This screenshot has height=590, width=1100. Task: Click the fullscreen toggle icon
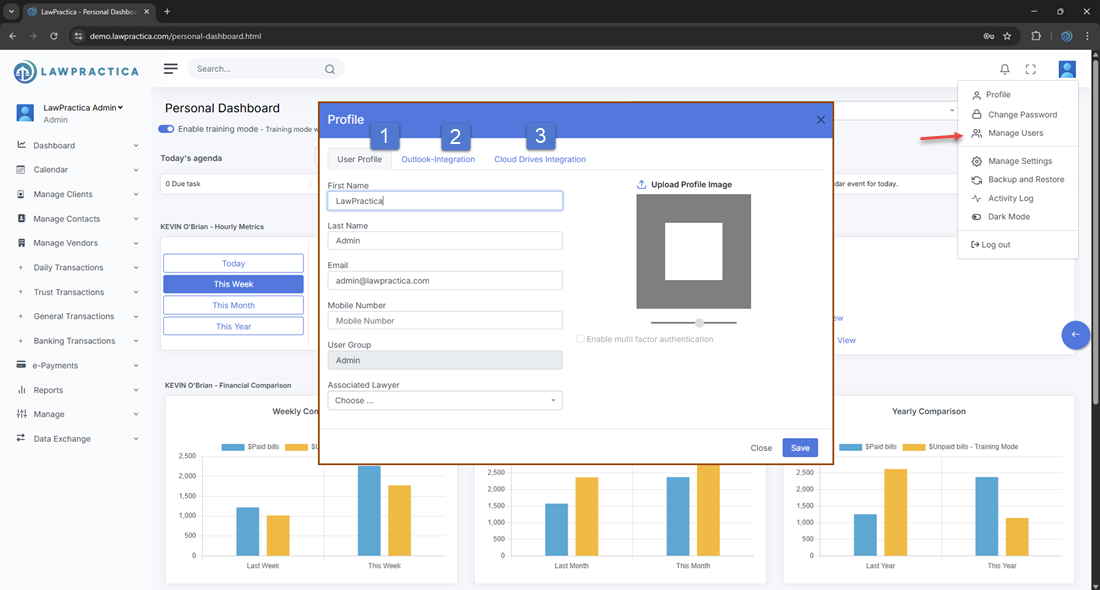coord(1031,69)
